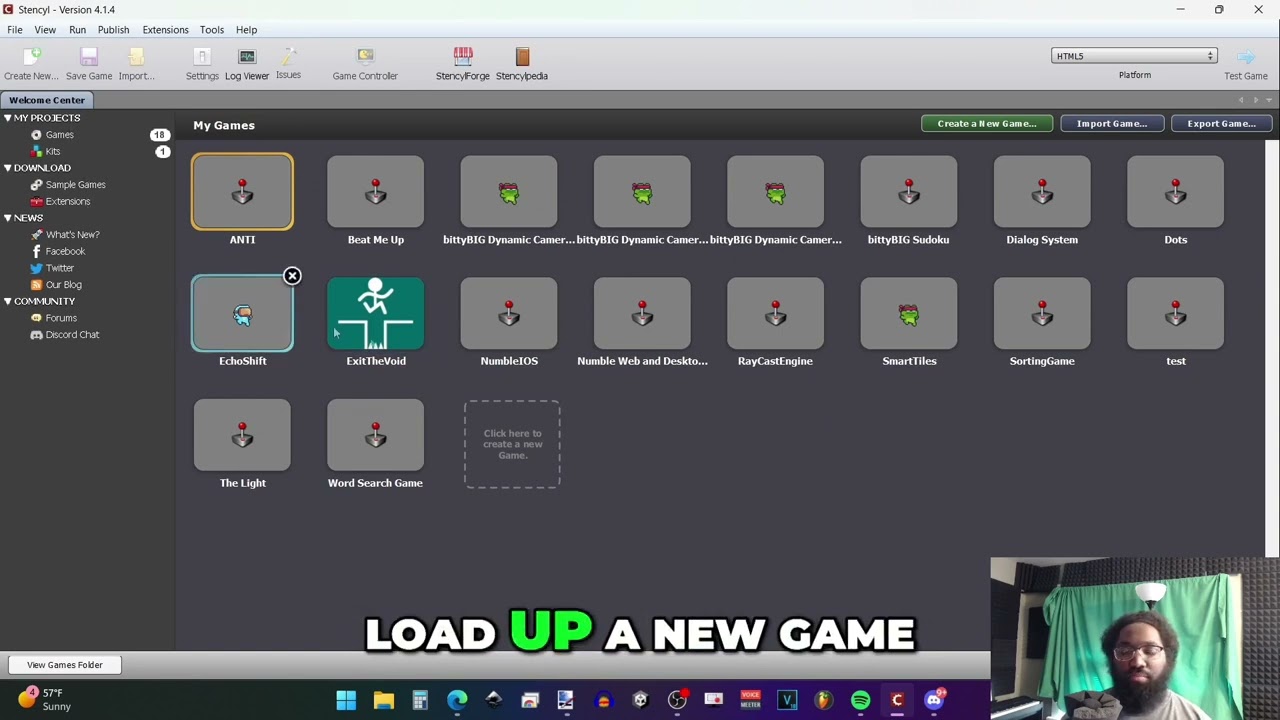Screen dimensions: 1280x720
Task: Select the NumbleIOS game
Action: click(509, 314)
